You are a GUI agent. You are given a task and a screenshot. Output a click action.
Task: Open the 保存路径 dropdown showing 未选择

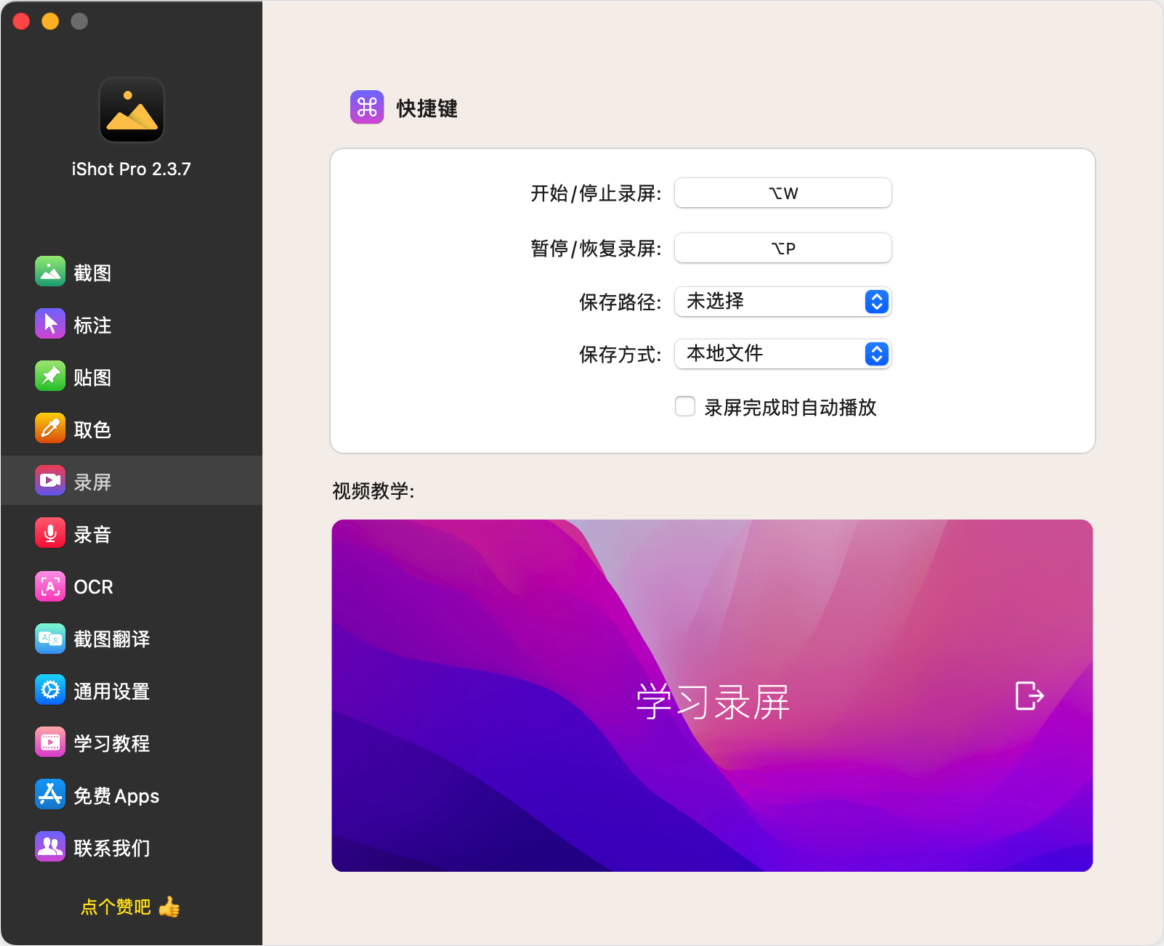pyautogui.click(x=782, y=301)
